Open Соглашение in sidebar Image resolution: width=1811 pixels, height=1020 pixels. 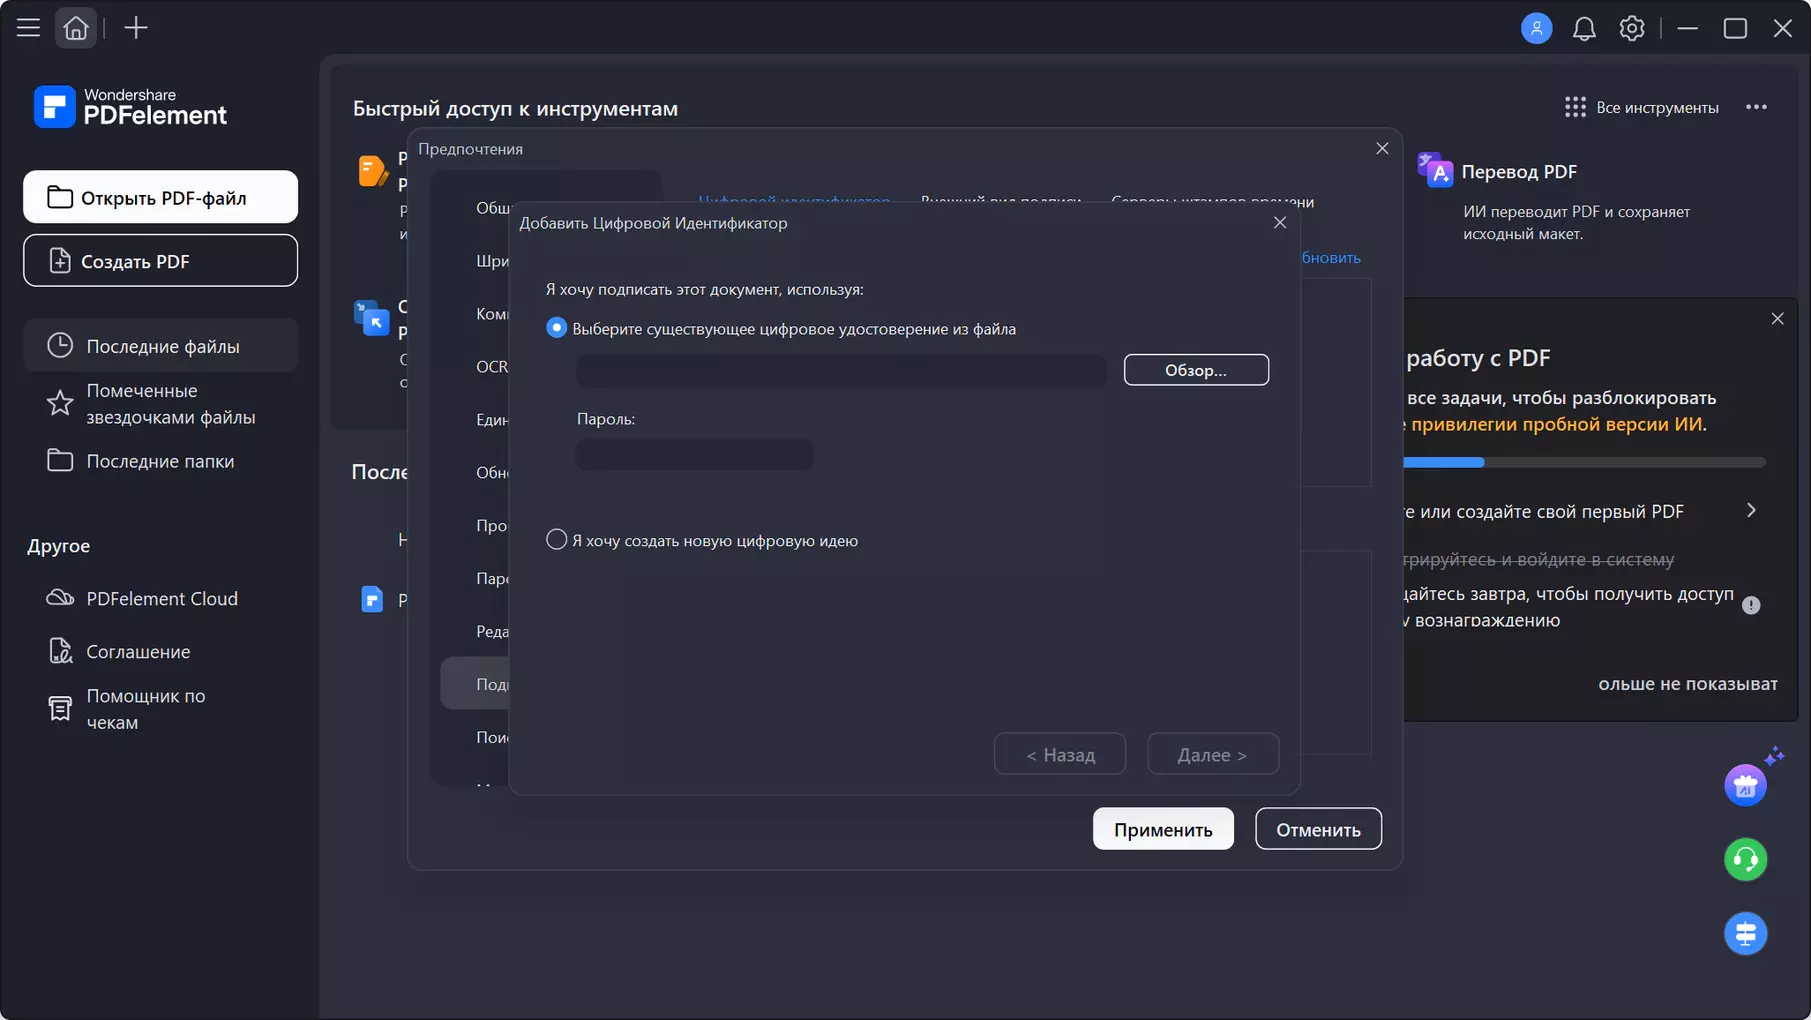pos(160,651)
